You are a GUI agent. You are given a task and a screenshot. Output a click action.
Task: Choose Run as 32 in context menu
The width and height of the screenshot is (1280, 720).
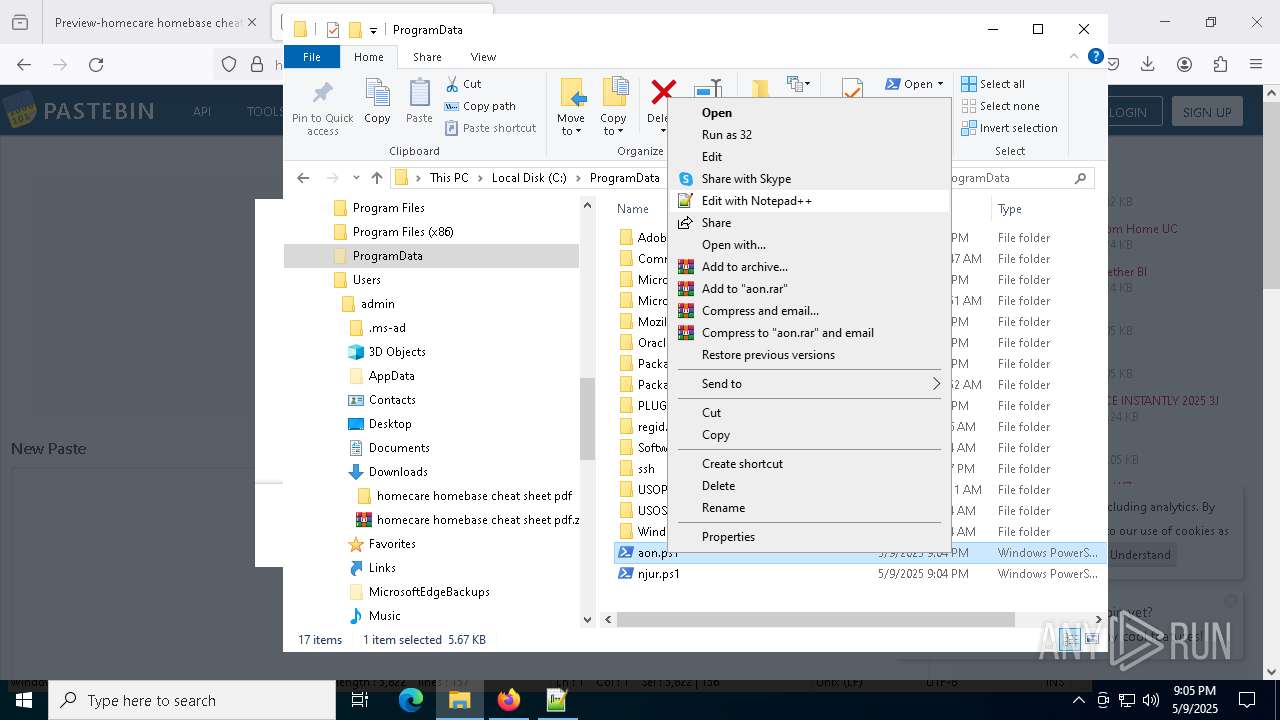[808, 135]
